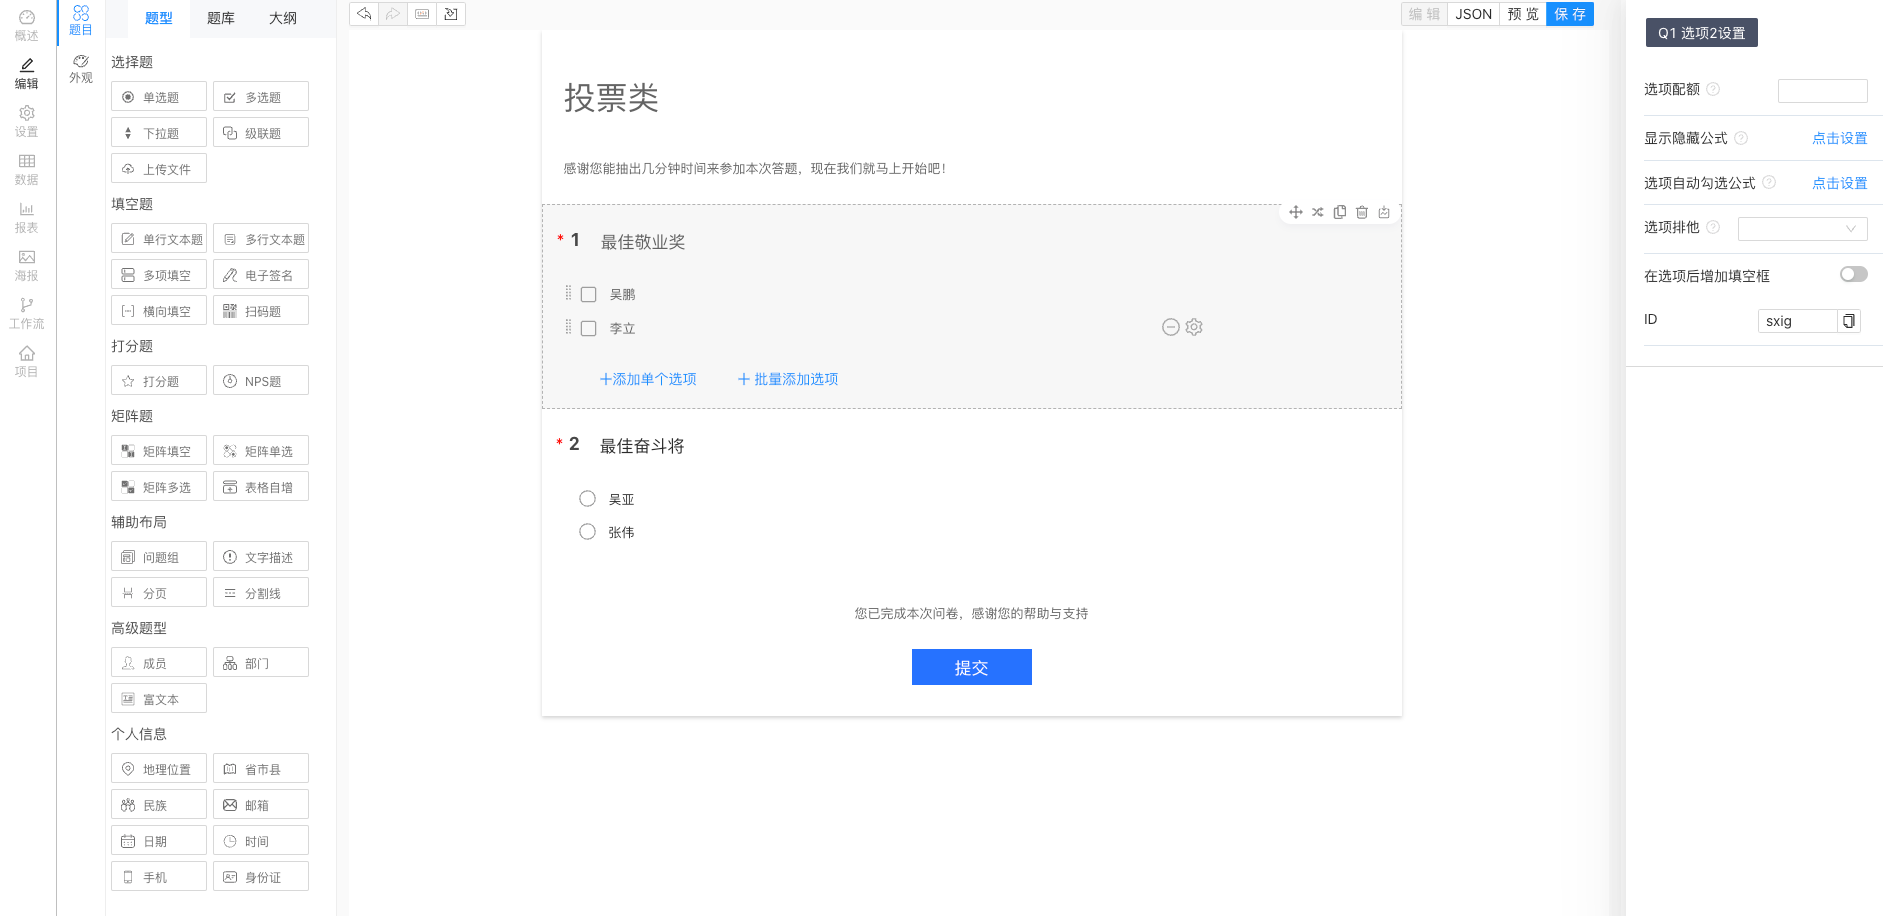
Task: Open the 选项排他 dropdown
Action: point(1802,228)
